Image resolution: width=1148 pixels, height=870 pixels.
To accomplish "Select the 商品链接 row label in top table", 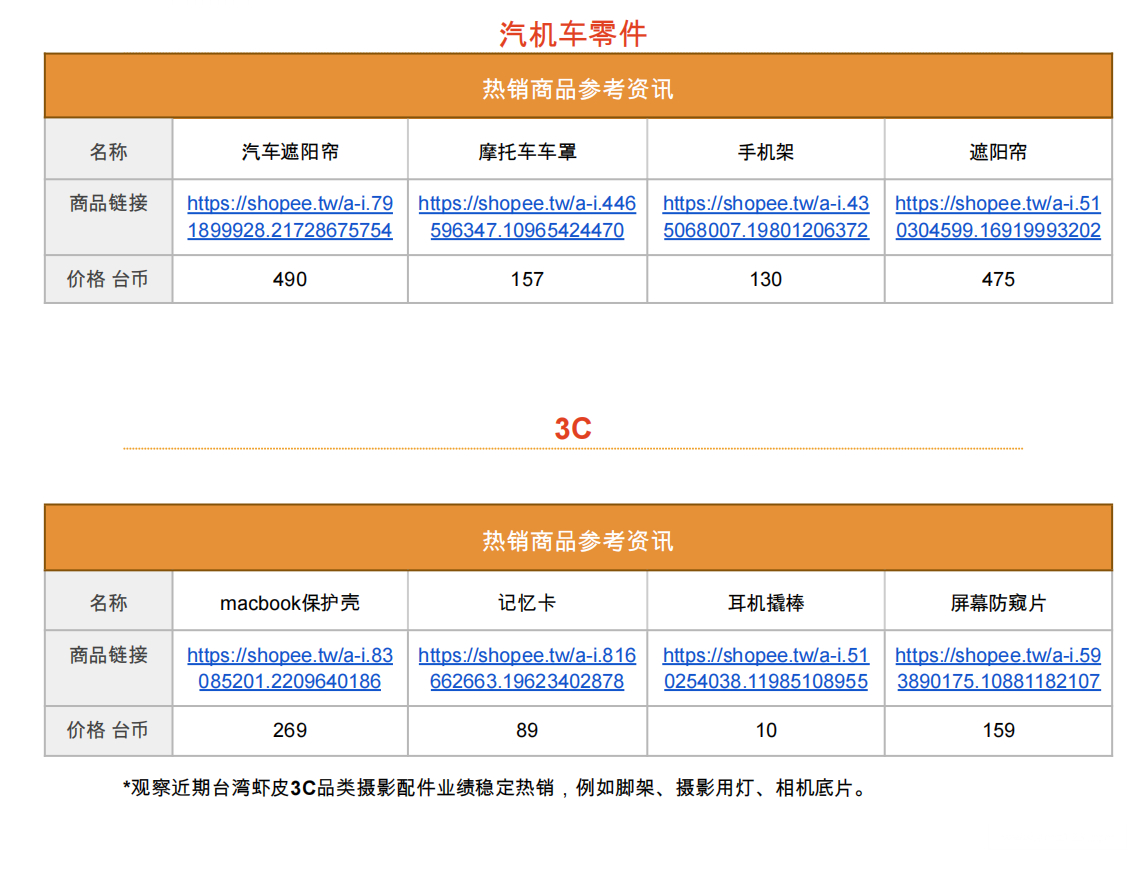I will pos(108,217).
